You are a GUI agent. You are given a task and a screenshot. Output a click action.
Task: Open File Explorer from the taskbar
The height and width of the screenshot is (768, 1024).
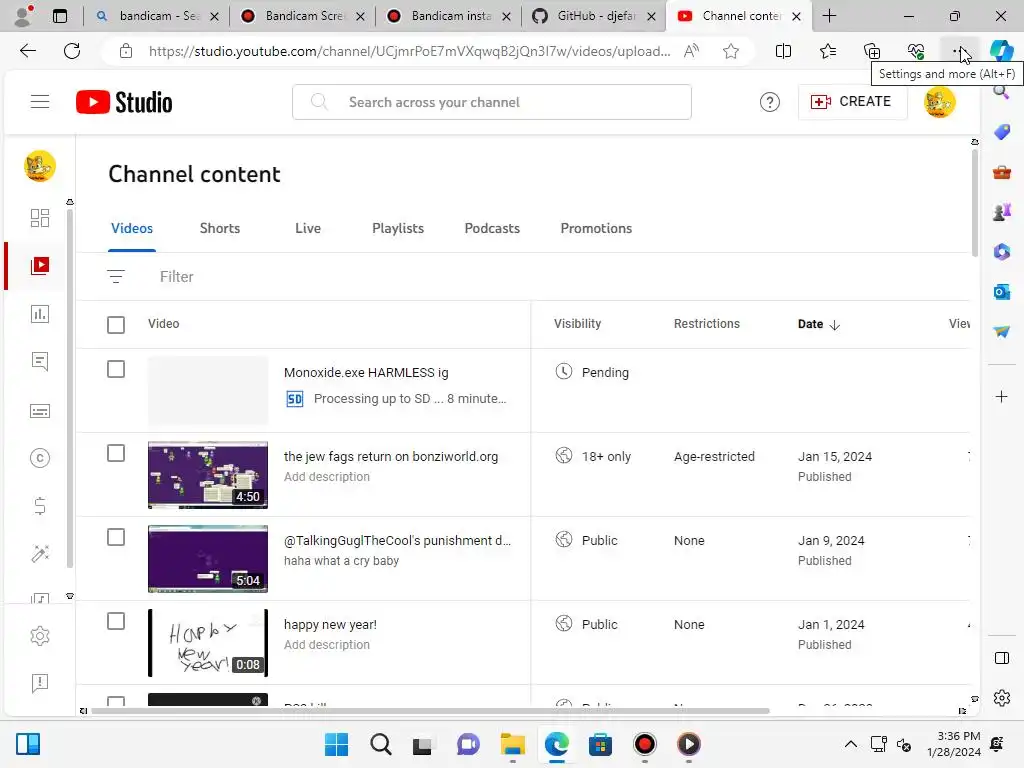512,744
